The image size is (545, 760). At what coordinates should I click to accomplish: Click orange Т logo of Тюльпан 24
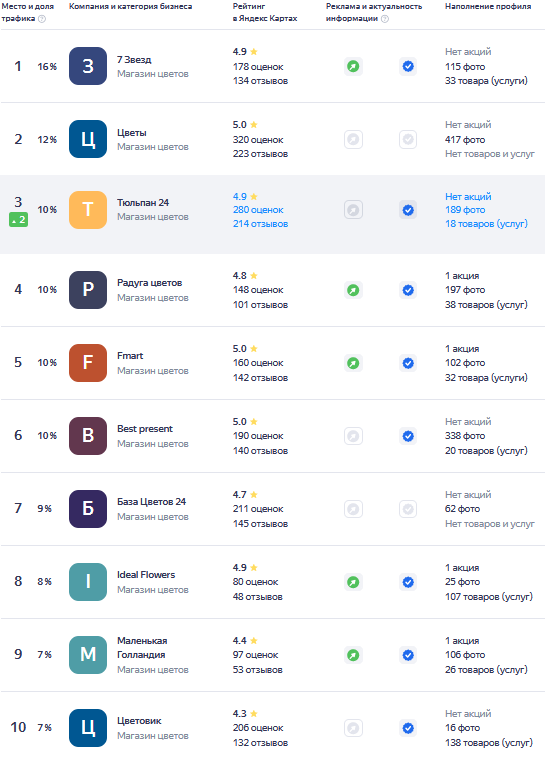click(88, 210)
